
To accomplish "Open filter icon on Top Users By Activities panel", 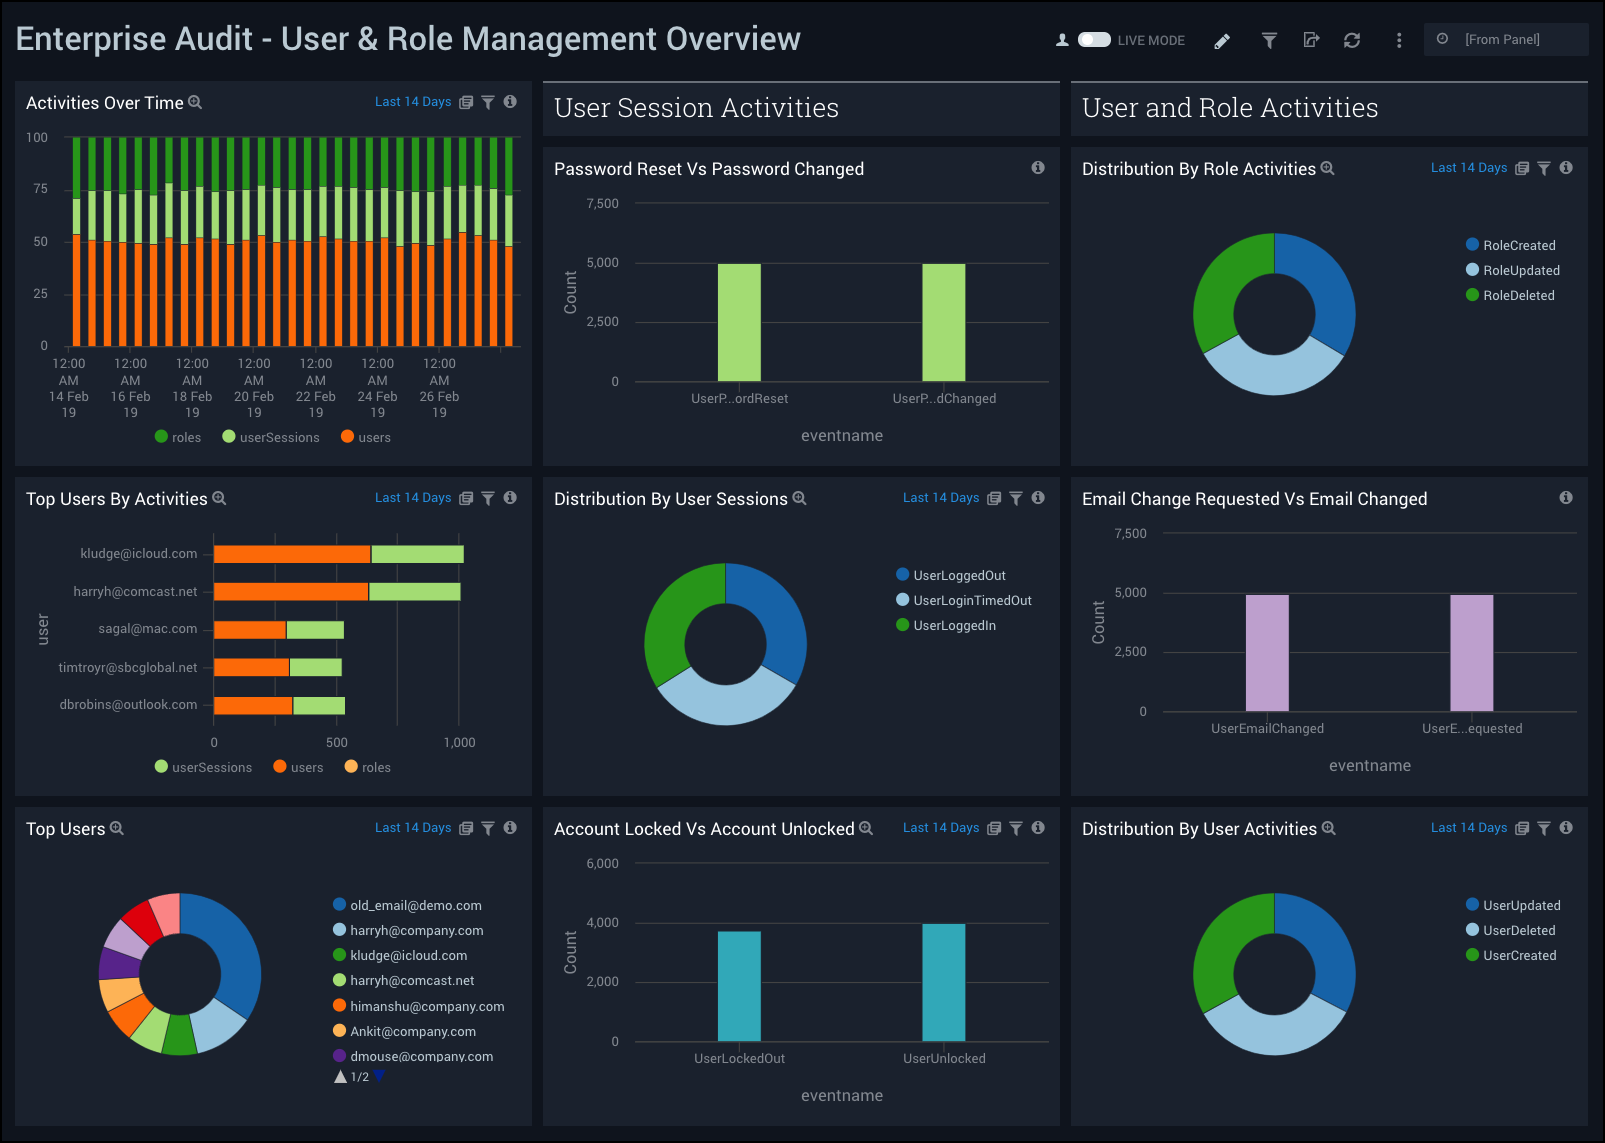I will point(488,498).
